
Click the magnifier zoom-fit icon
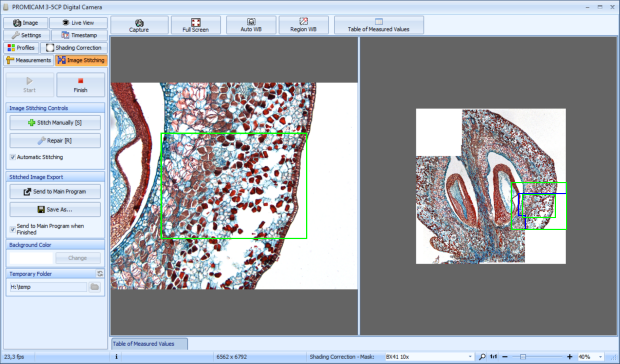(x=482, y=356)
